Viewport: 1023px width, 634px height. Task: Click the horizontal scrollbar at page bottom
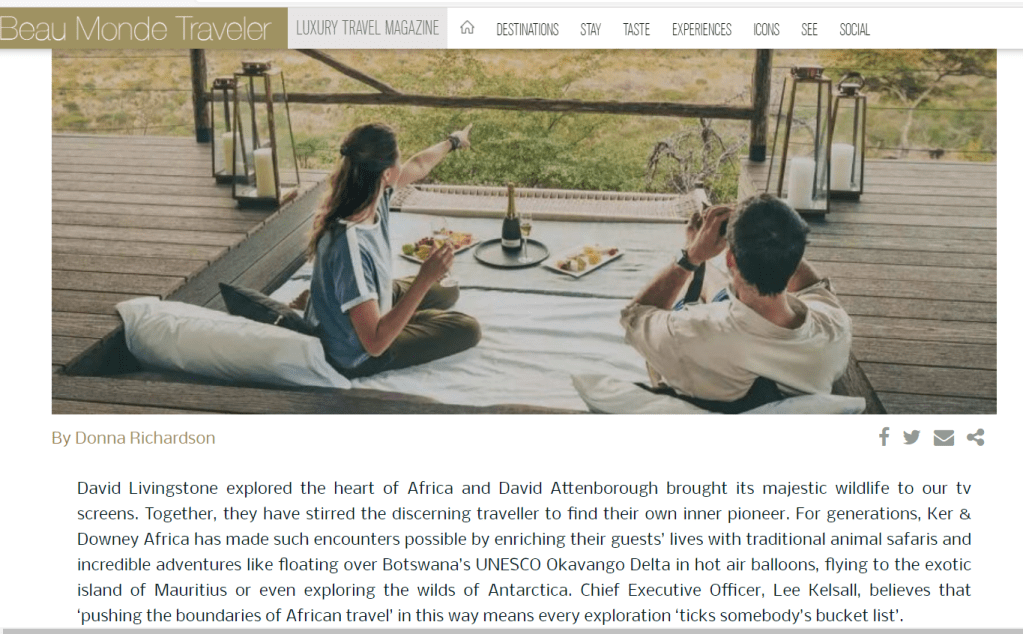click(512, 631)
